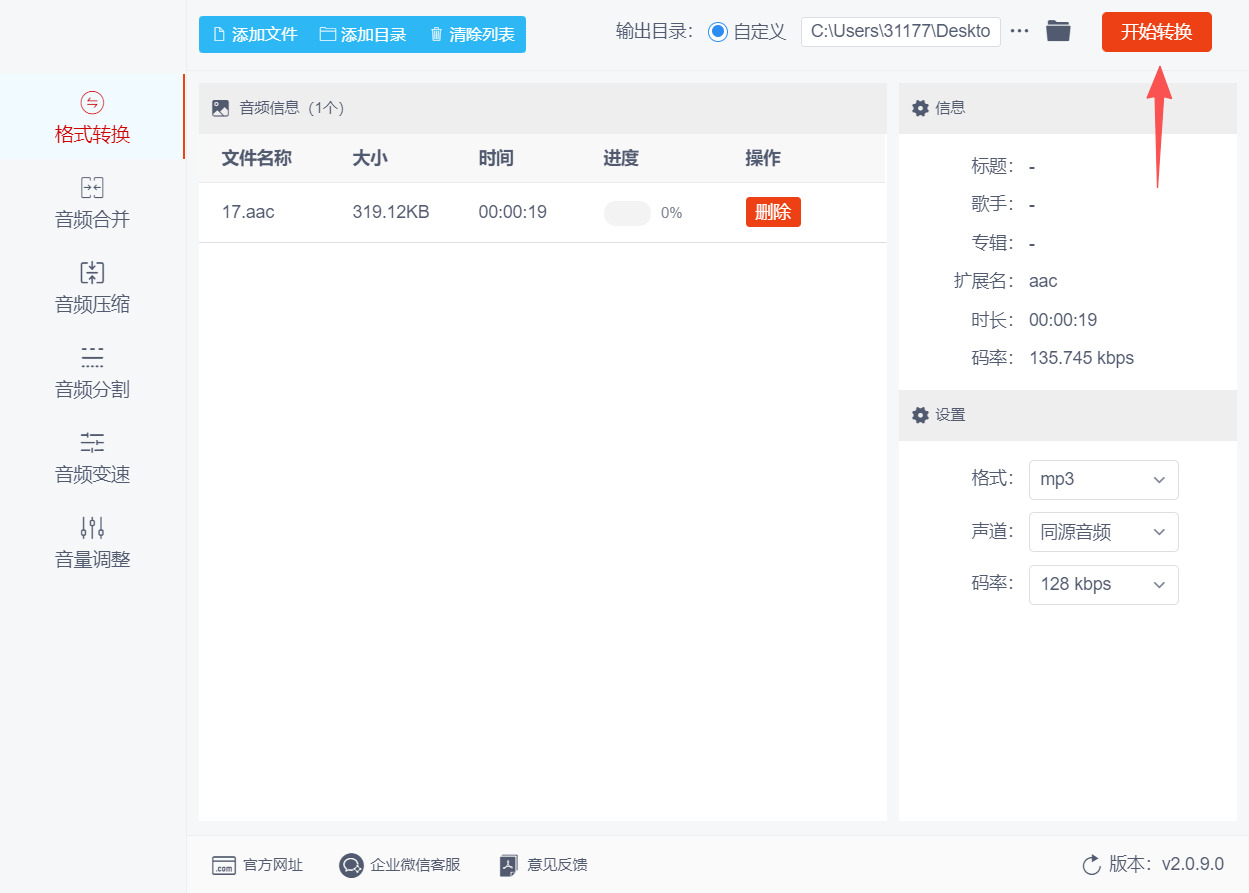Select the 音频压缩 (audio compress) tool
Image resolution: width=1249 pixels, height=893 pixels.
pyautogui.click(x=91, y=288)
